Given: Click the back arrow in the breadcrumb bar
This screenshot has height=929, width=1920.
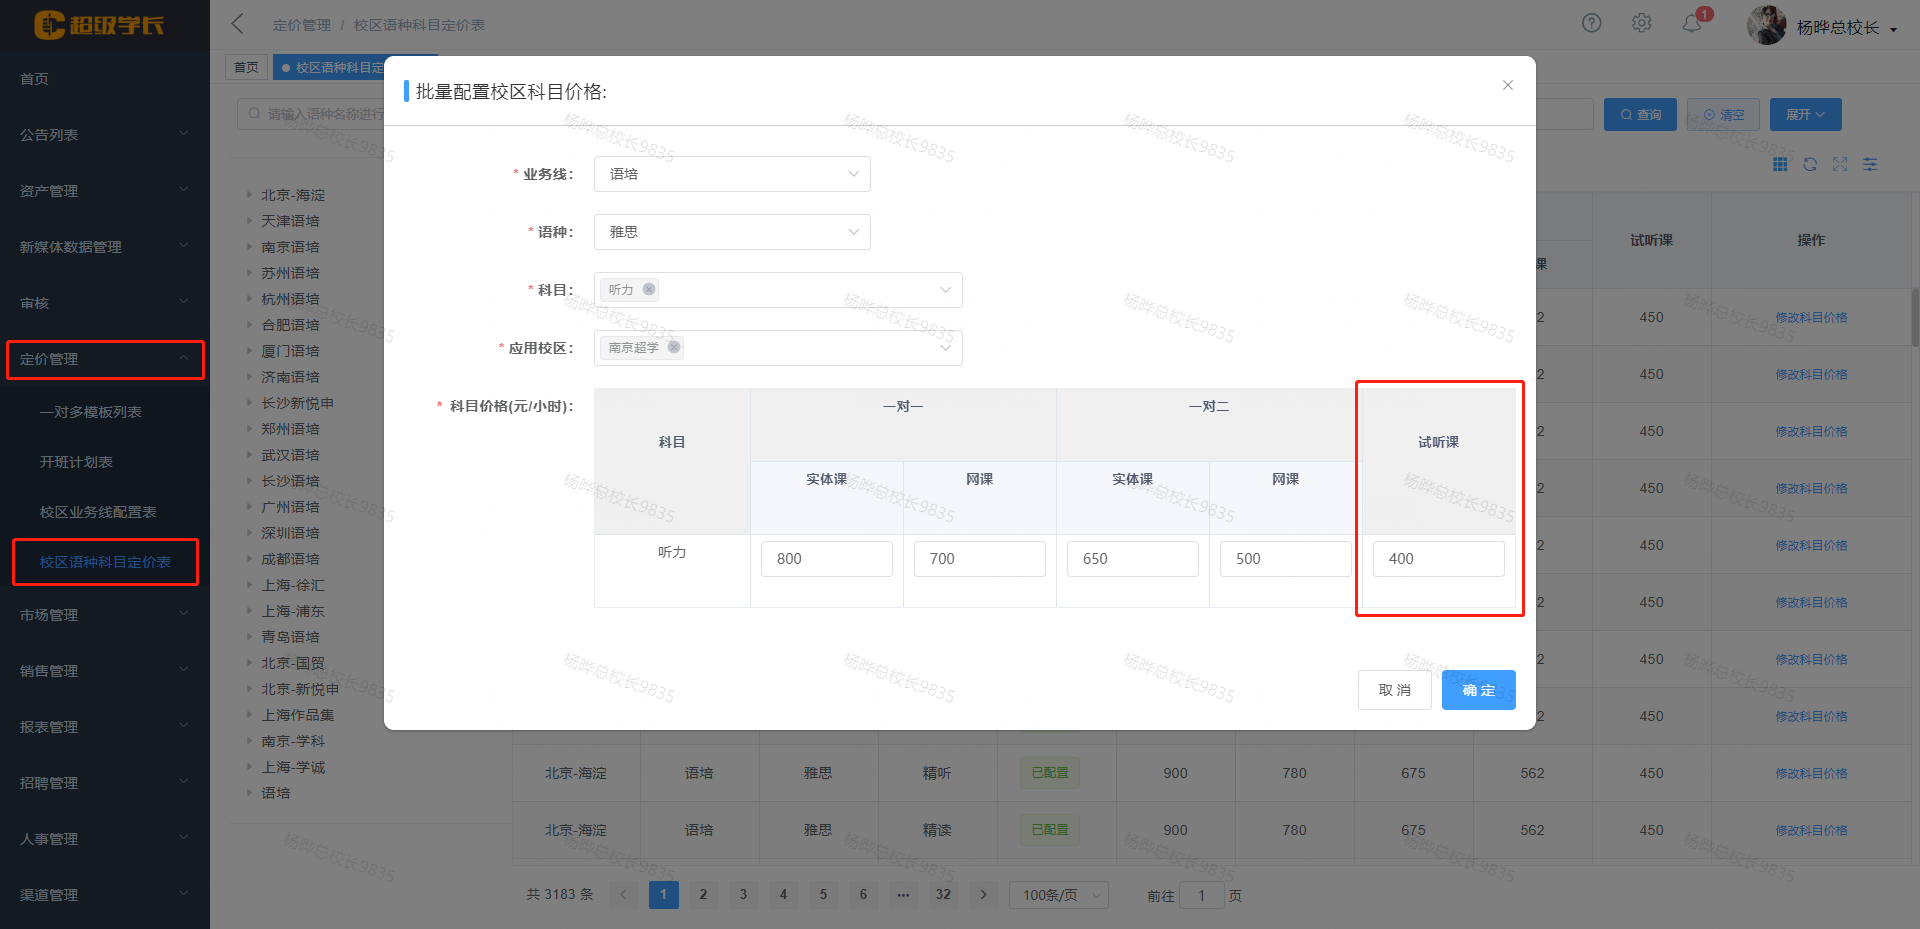Looking at the screenshot, I should pos(237,23).
